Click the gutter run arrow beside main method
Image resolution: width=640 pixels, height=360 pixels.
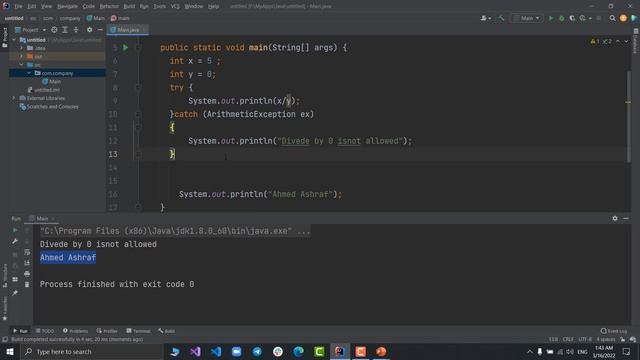126,48
